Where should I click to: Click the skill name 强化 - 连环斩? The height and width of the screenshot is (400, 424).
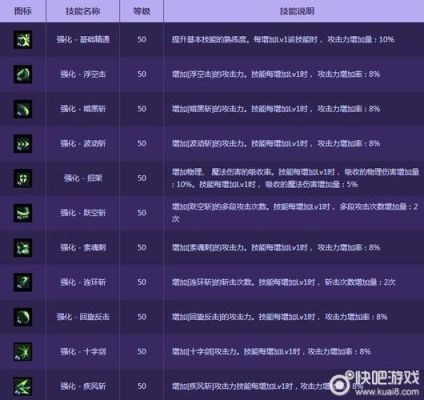pyautogui.click(x=83, y=282)
